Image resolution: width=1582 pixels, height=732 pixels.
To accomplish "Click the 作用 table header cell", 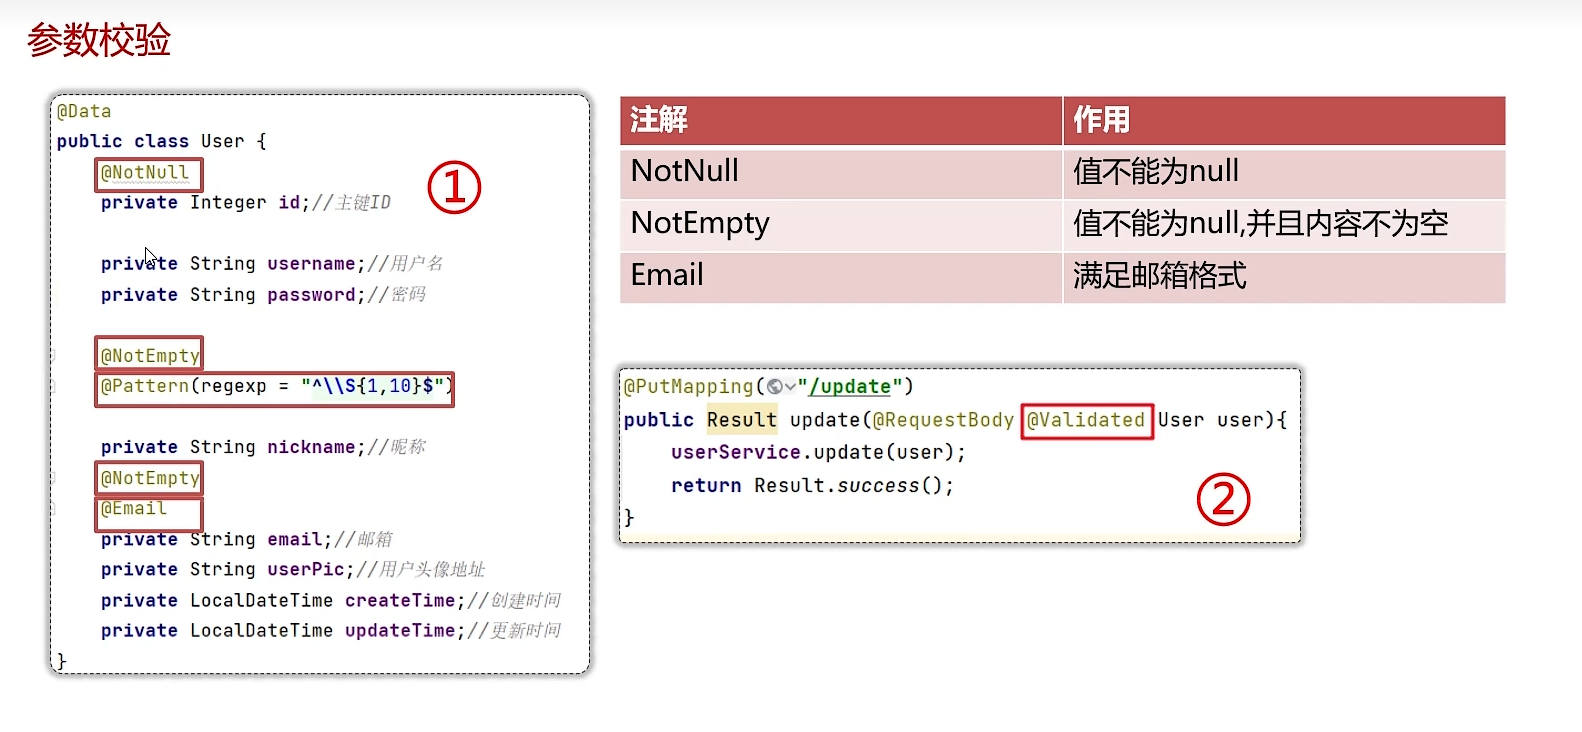I will pyautogui.click(x=1285, y=121).
